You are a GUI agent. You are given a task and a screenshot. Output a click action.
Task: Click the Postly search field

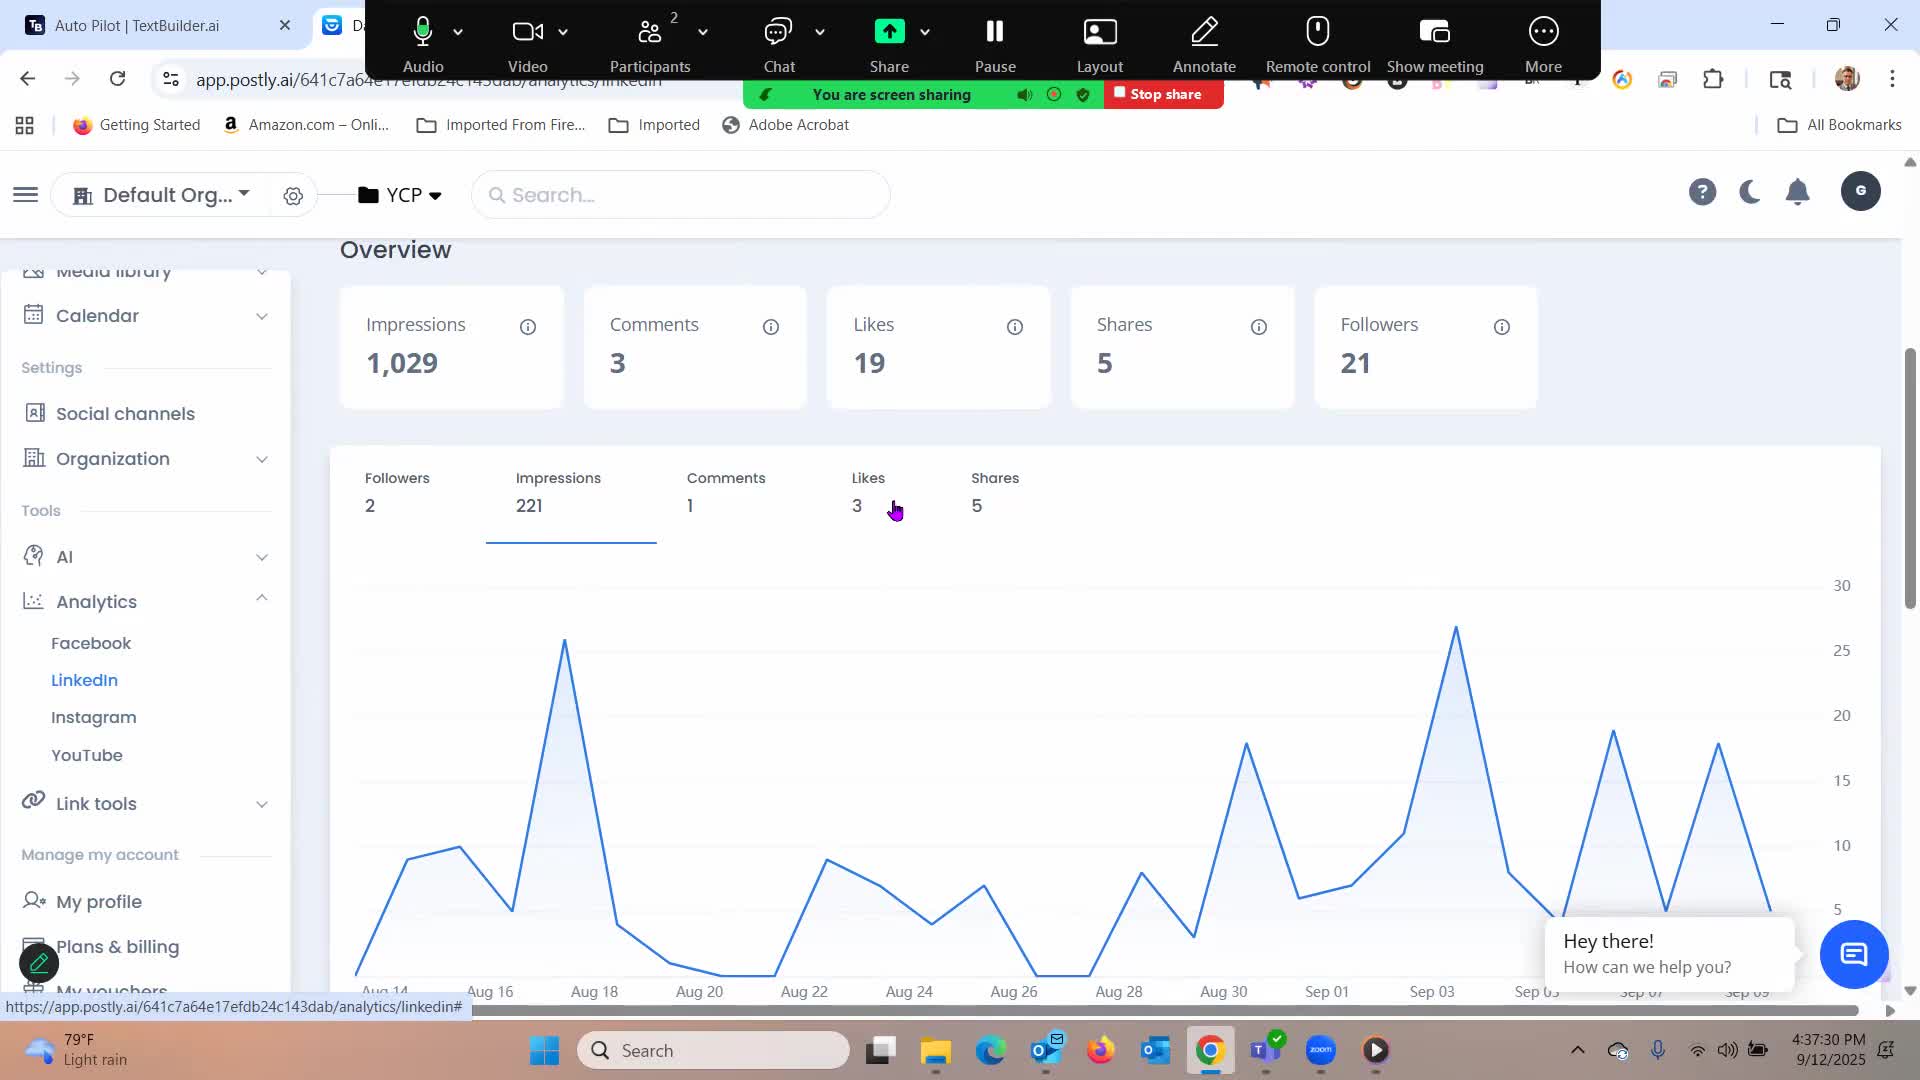680,195
